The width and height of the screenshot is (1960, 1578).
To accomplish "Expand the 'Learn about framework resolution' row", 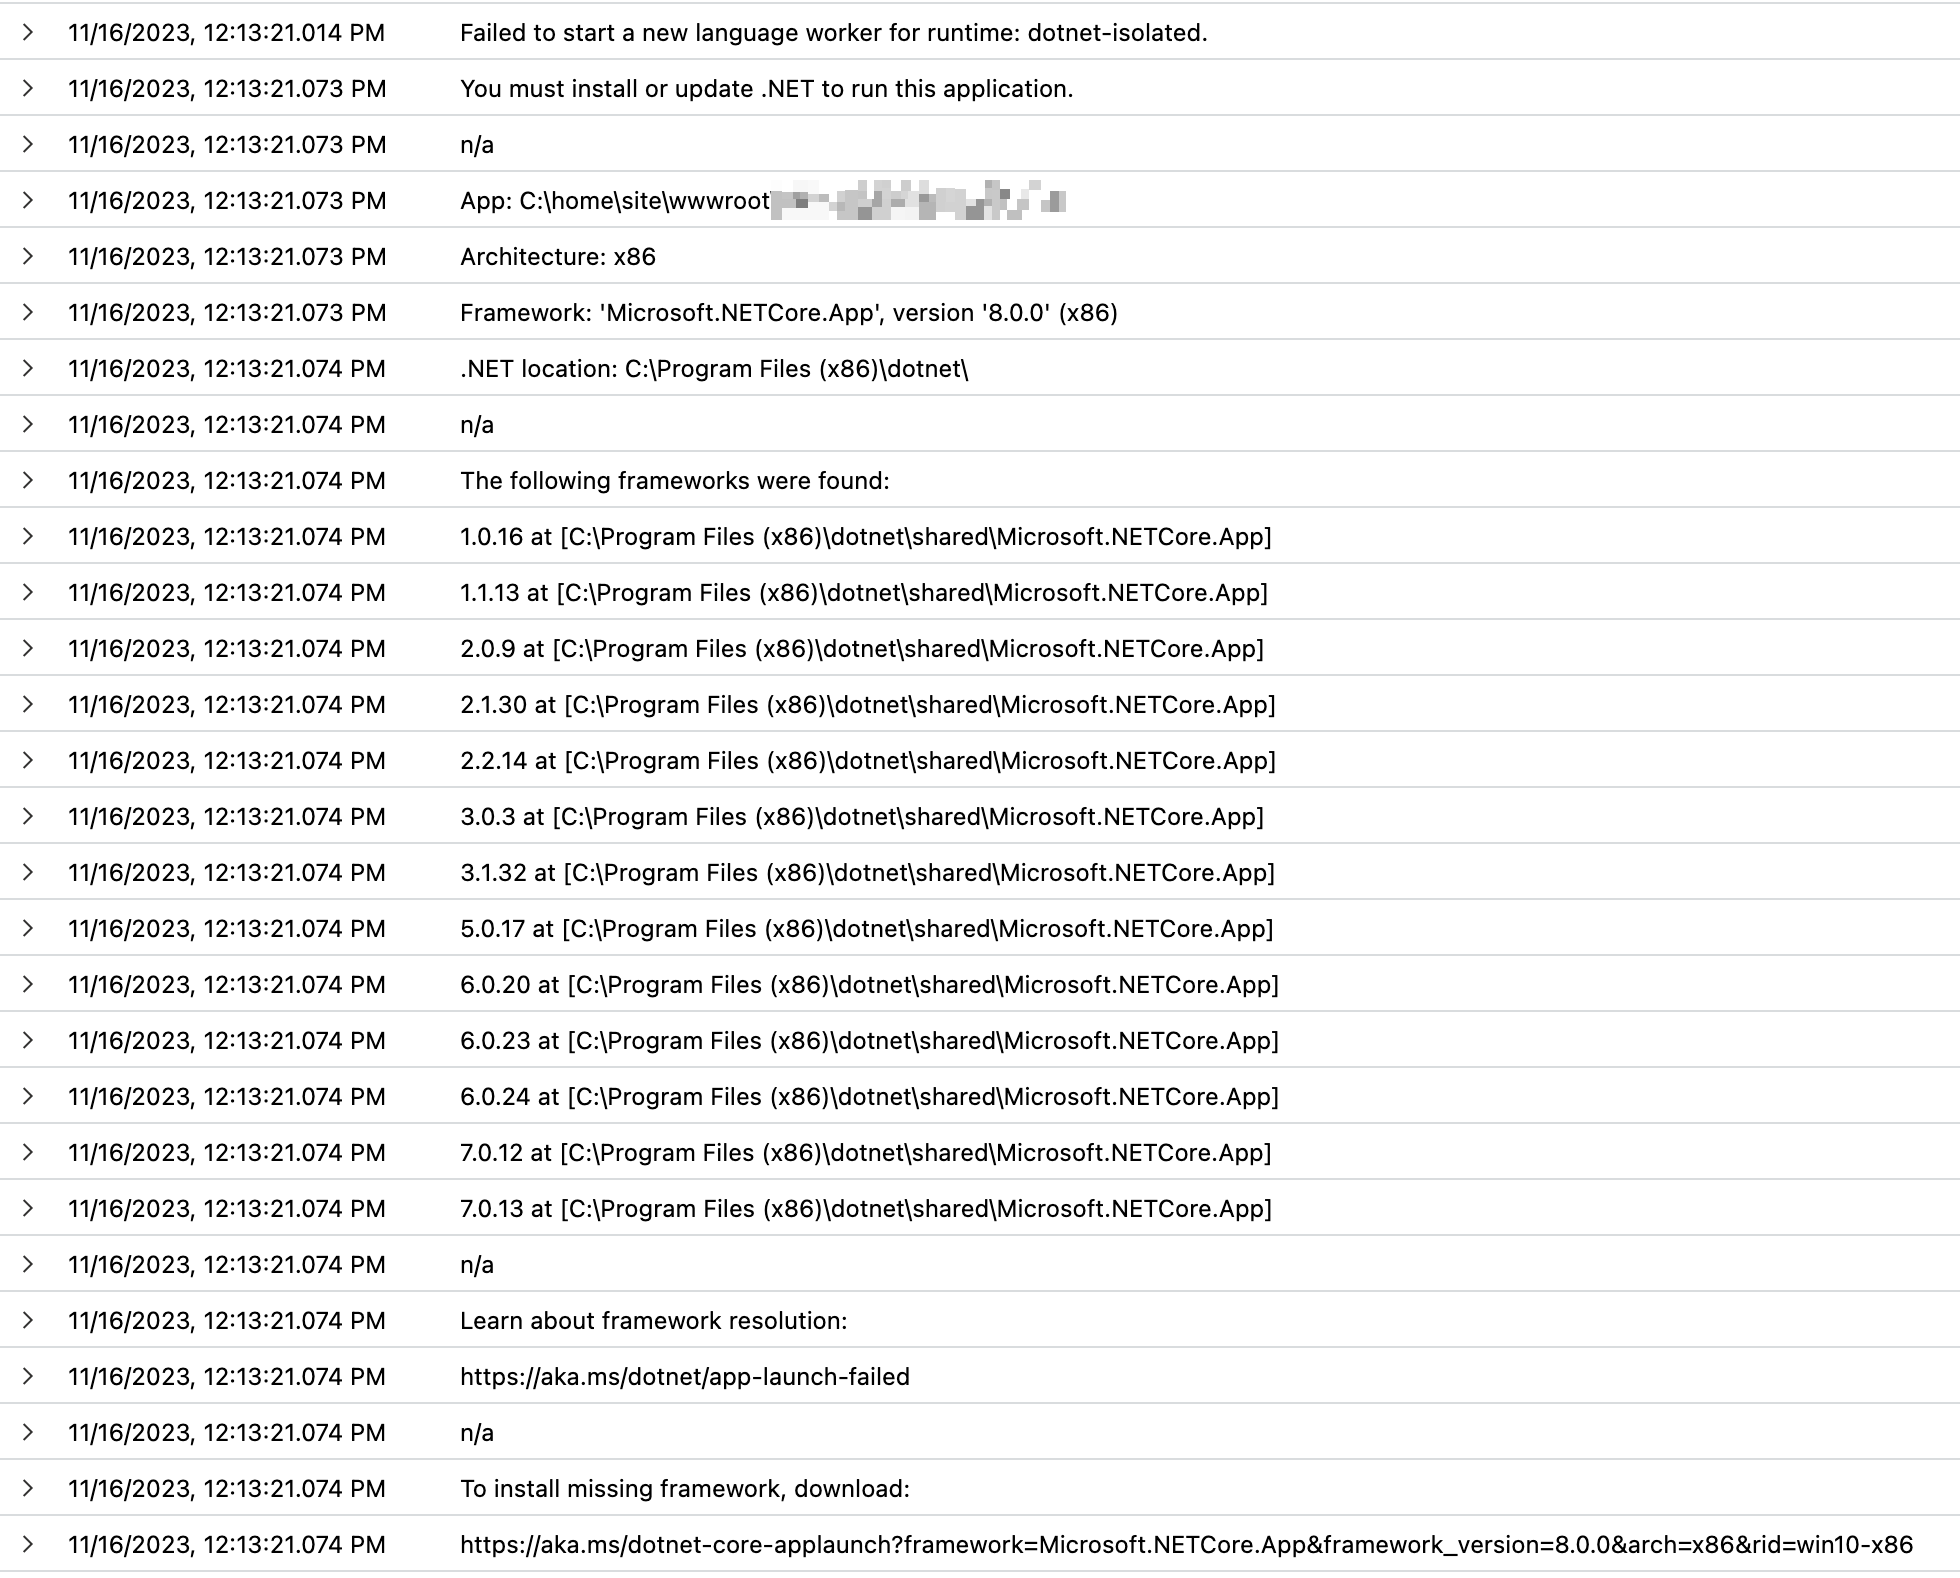I will [27, 1321].
